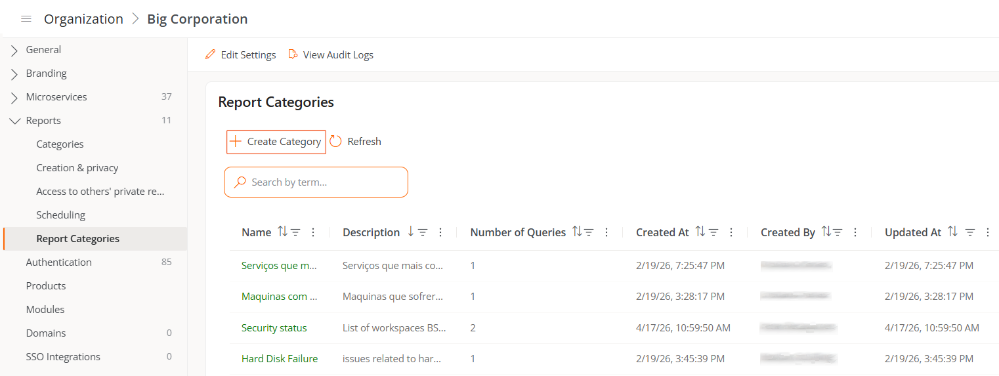This screenshot has height=376, width=999.
Task: Open the Description column filter icon
Action: pyautogui.click(x=422, y=233)
